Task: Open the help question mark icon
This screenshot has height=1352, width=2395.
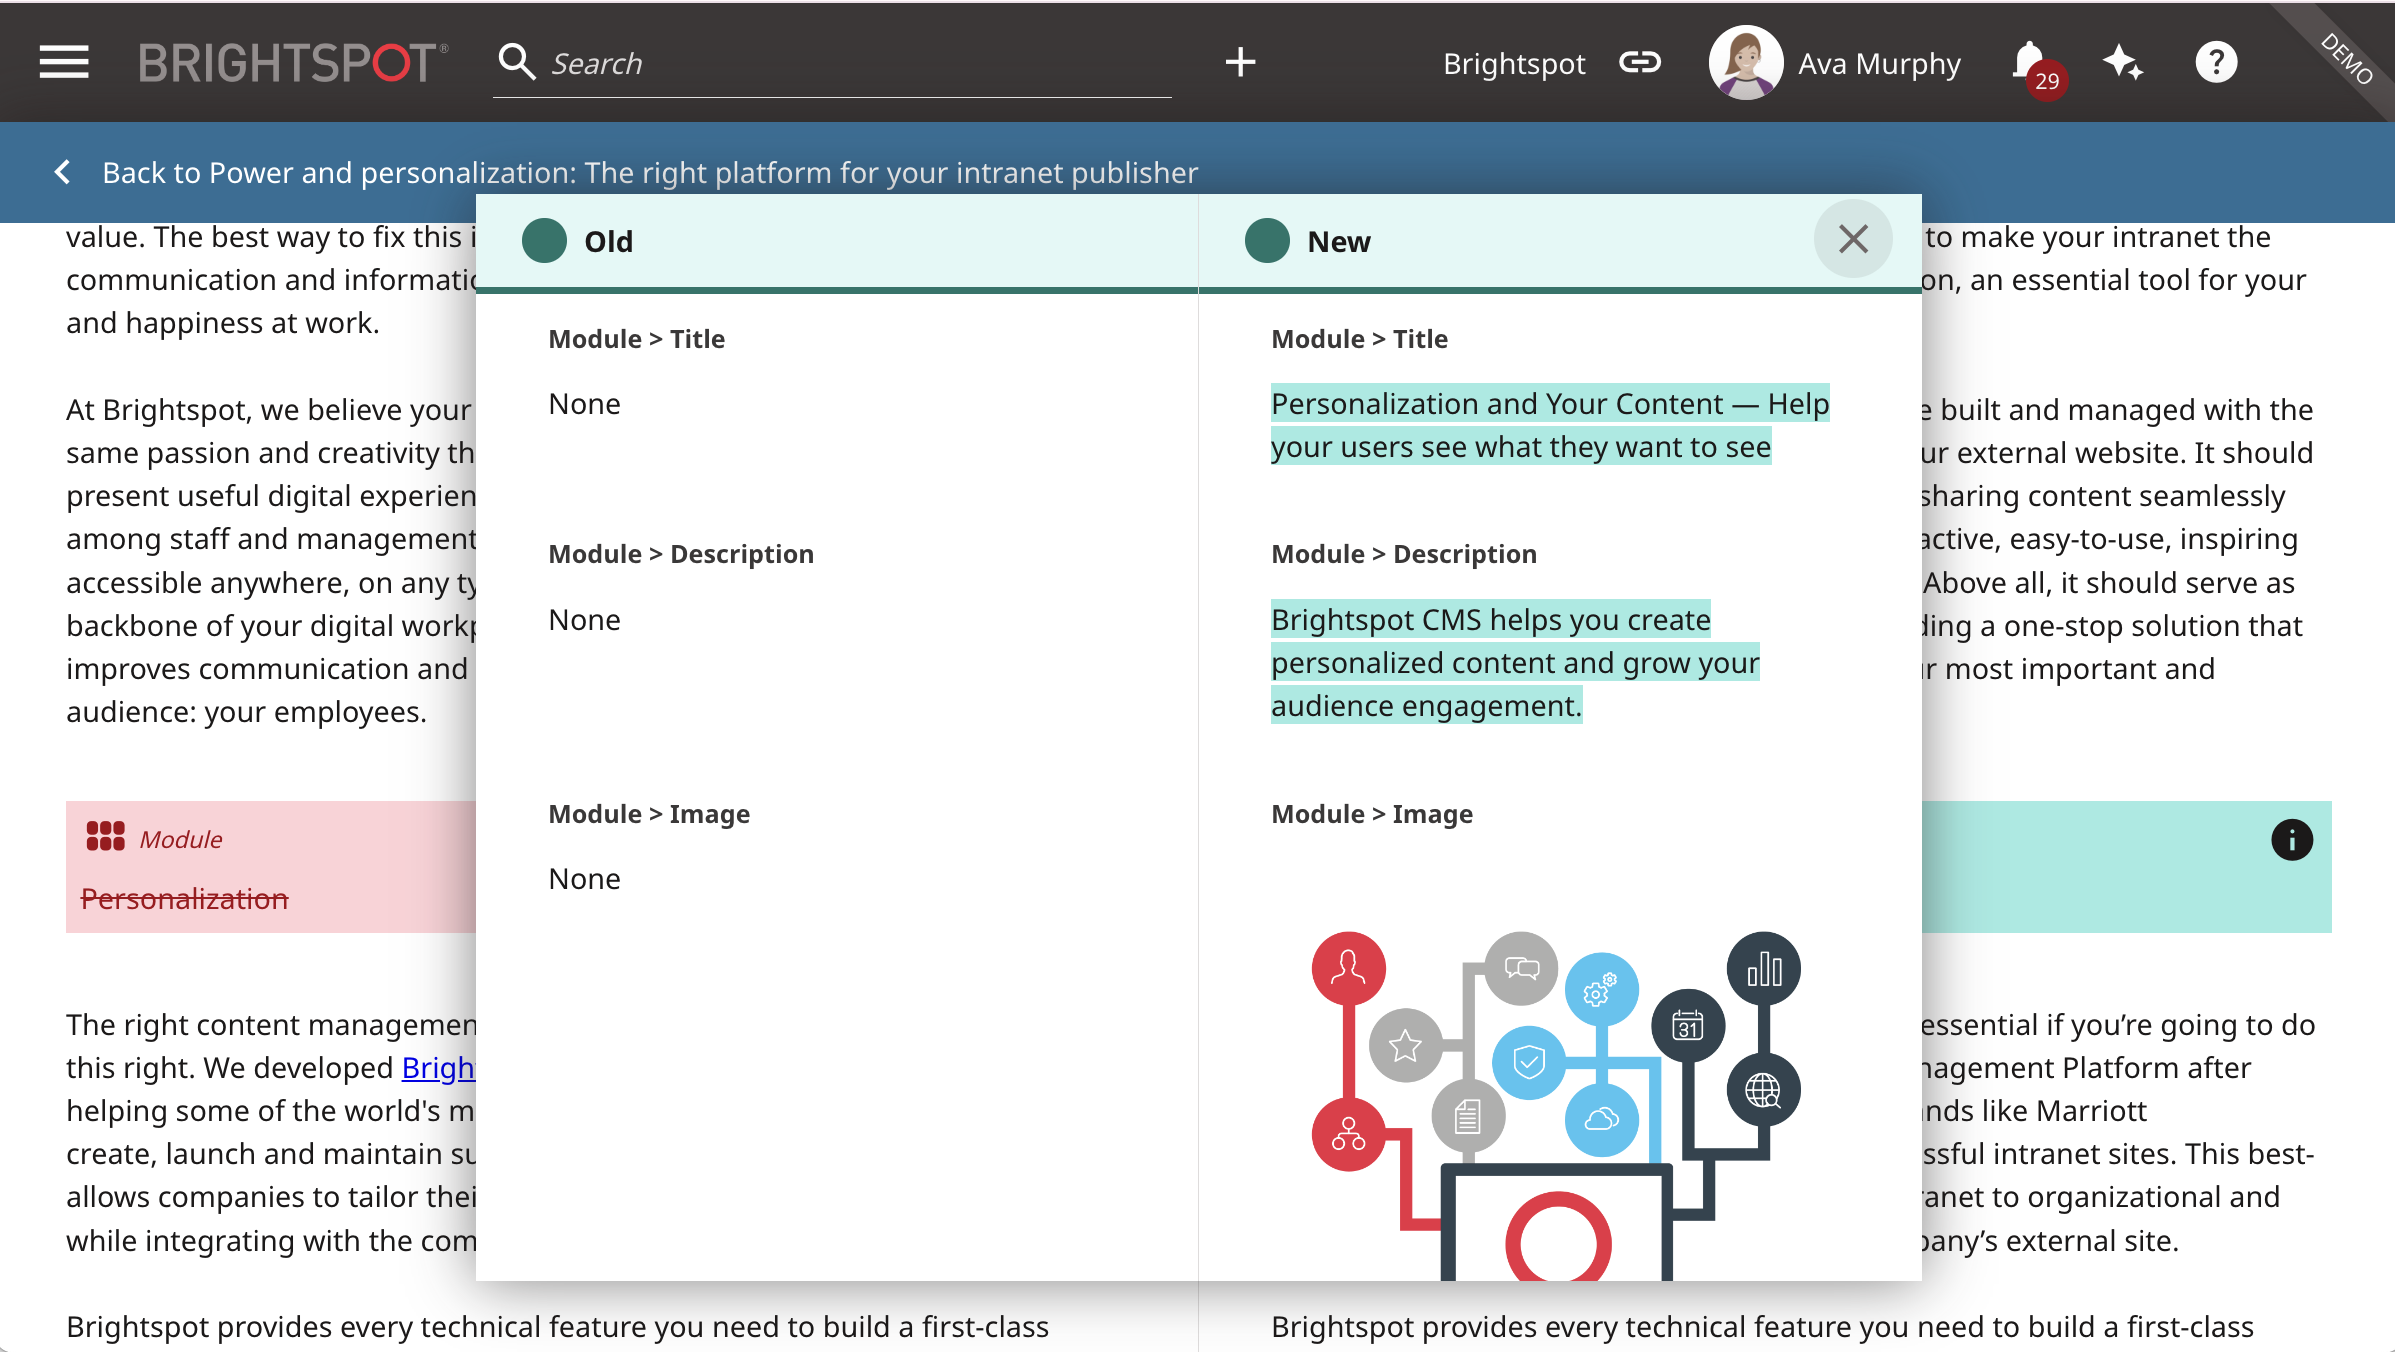Action: click(x=2216, y=63)
